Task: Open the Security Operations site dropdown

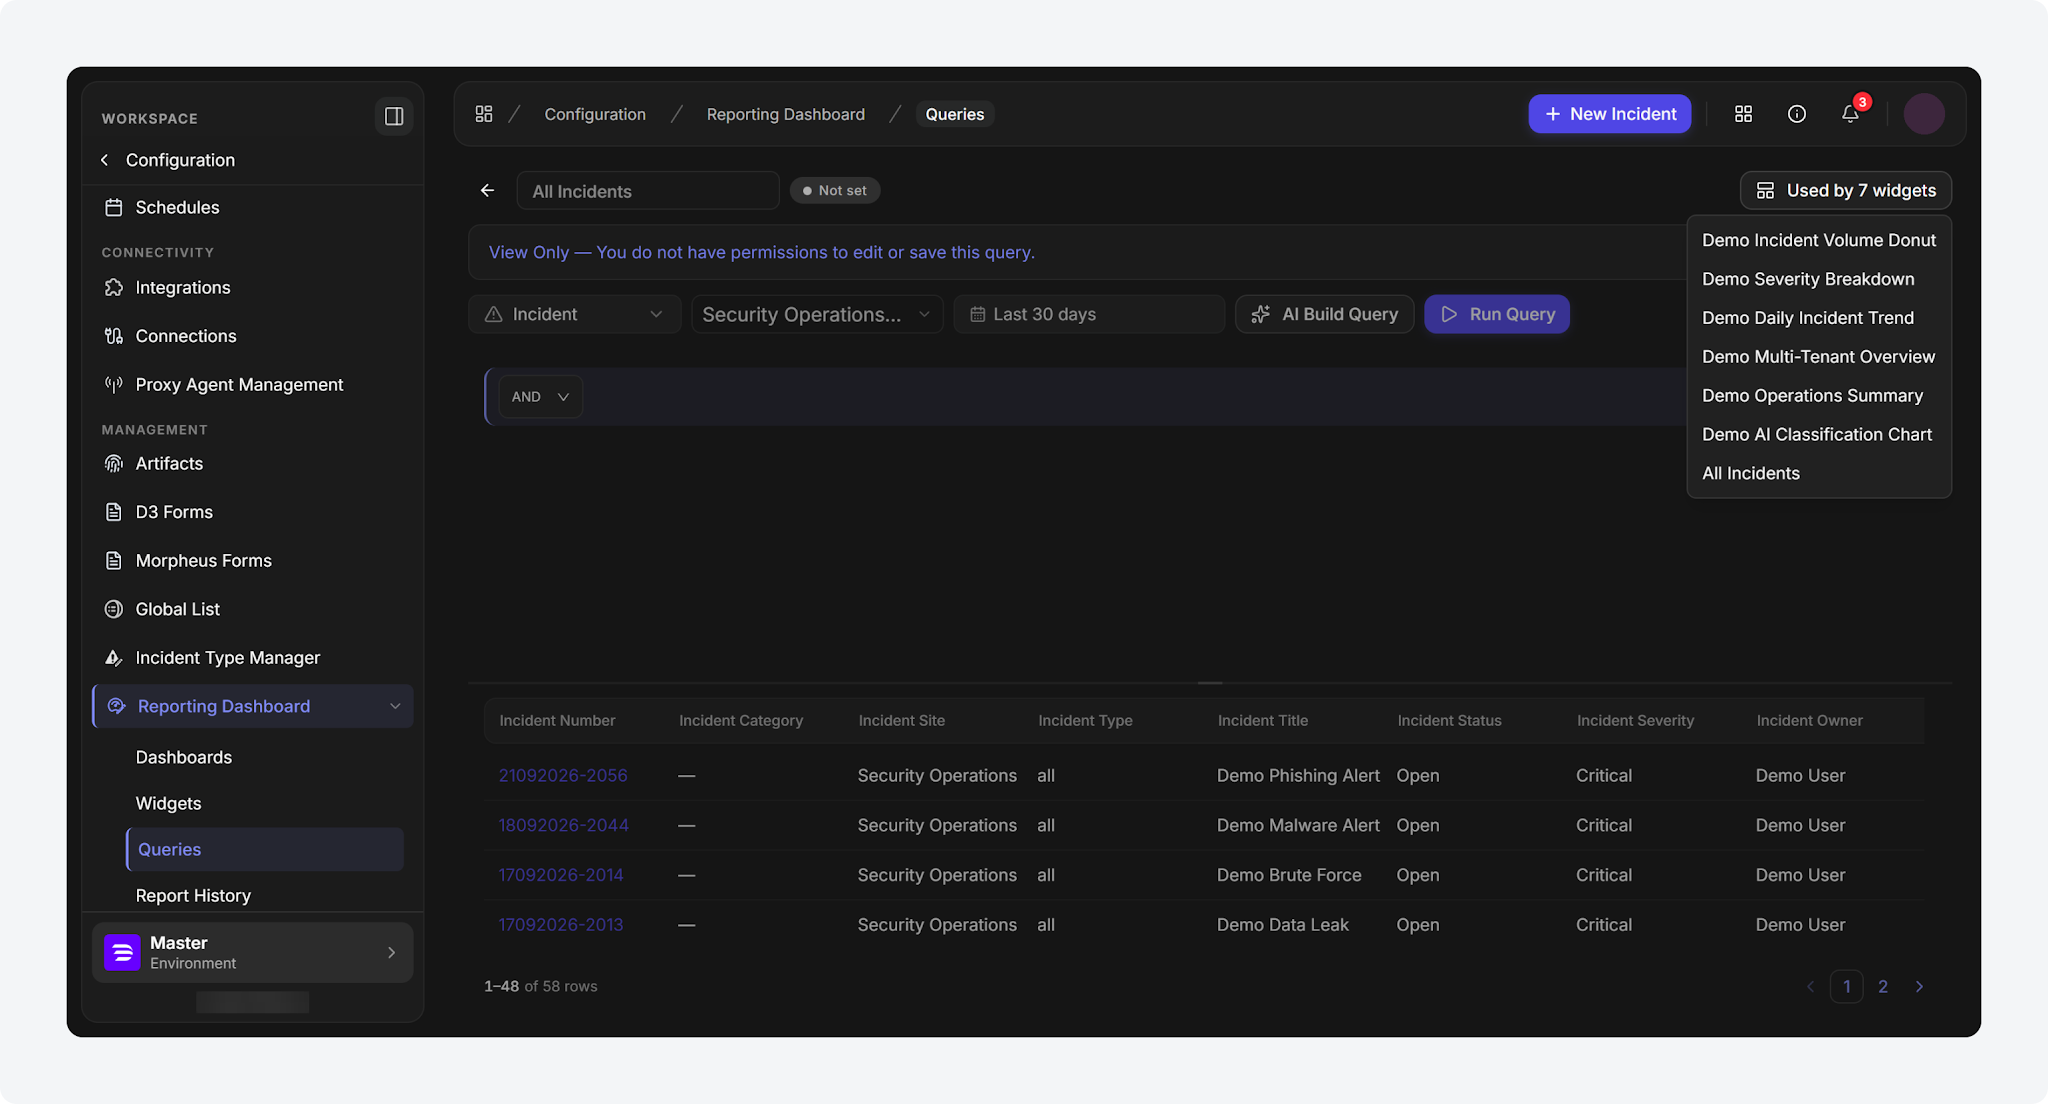Action: [x=817, y=314]
